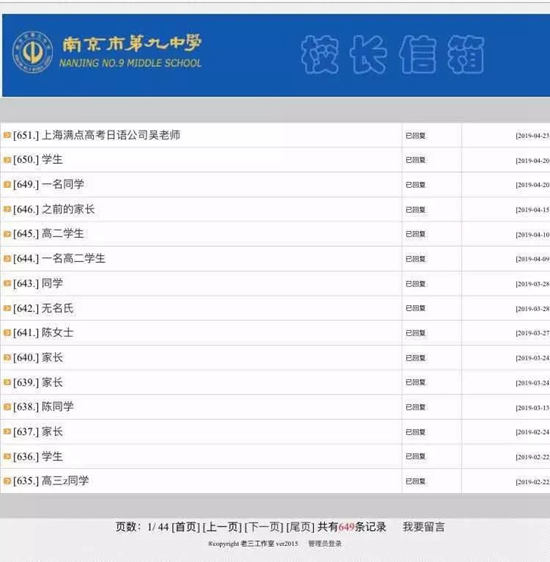Image resolution: width=550 pixels, height=562 pixels.
Task: Open message 649 from 一名同学
Action: 48,184
